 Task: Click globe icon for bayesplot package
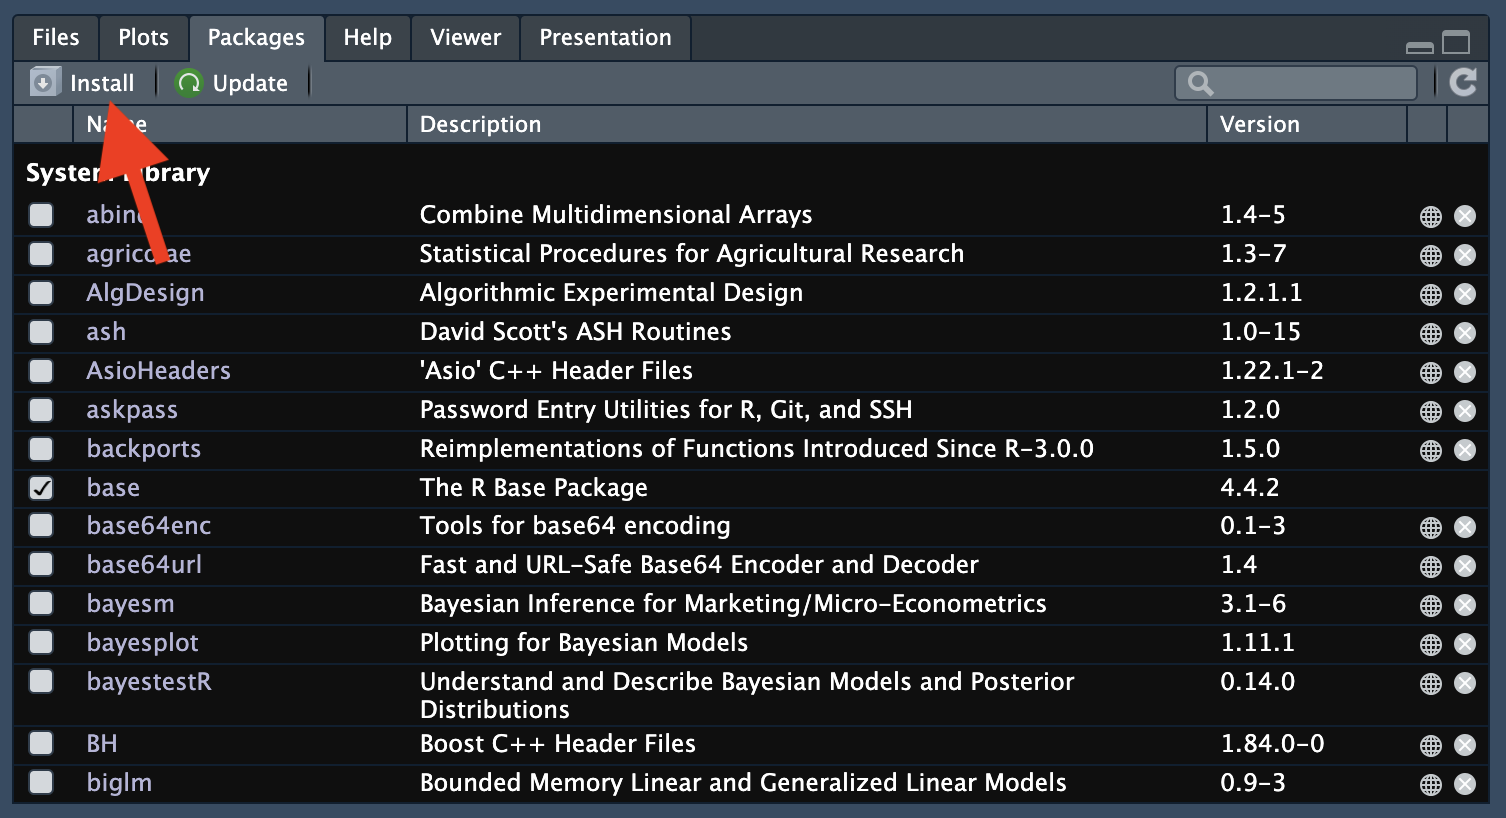click(1431, 644)
